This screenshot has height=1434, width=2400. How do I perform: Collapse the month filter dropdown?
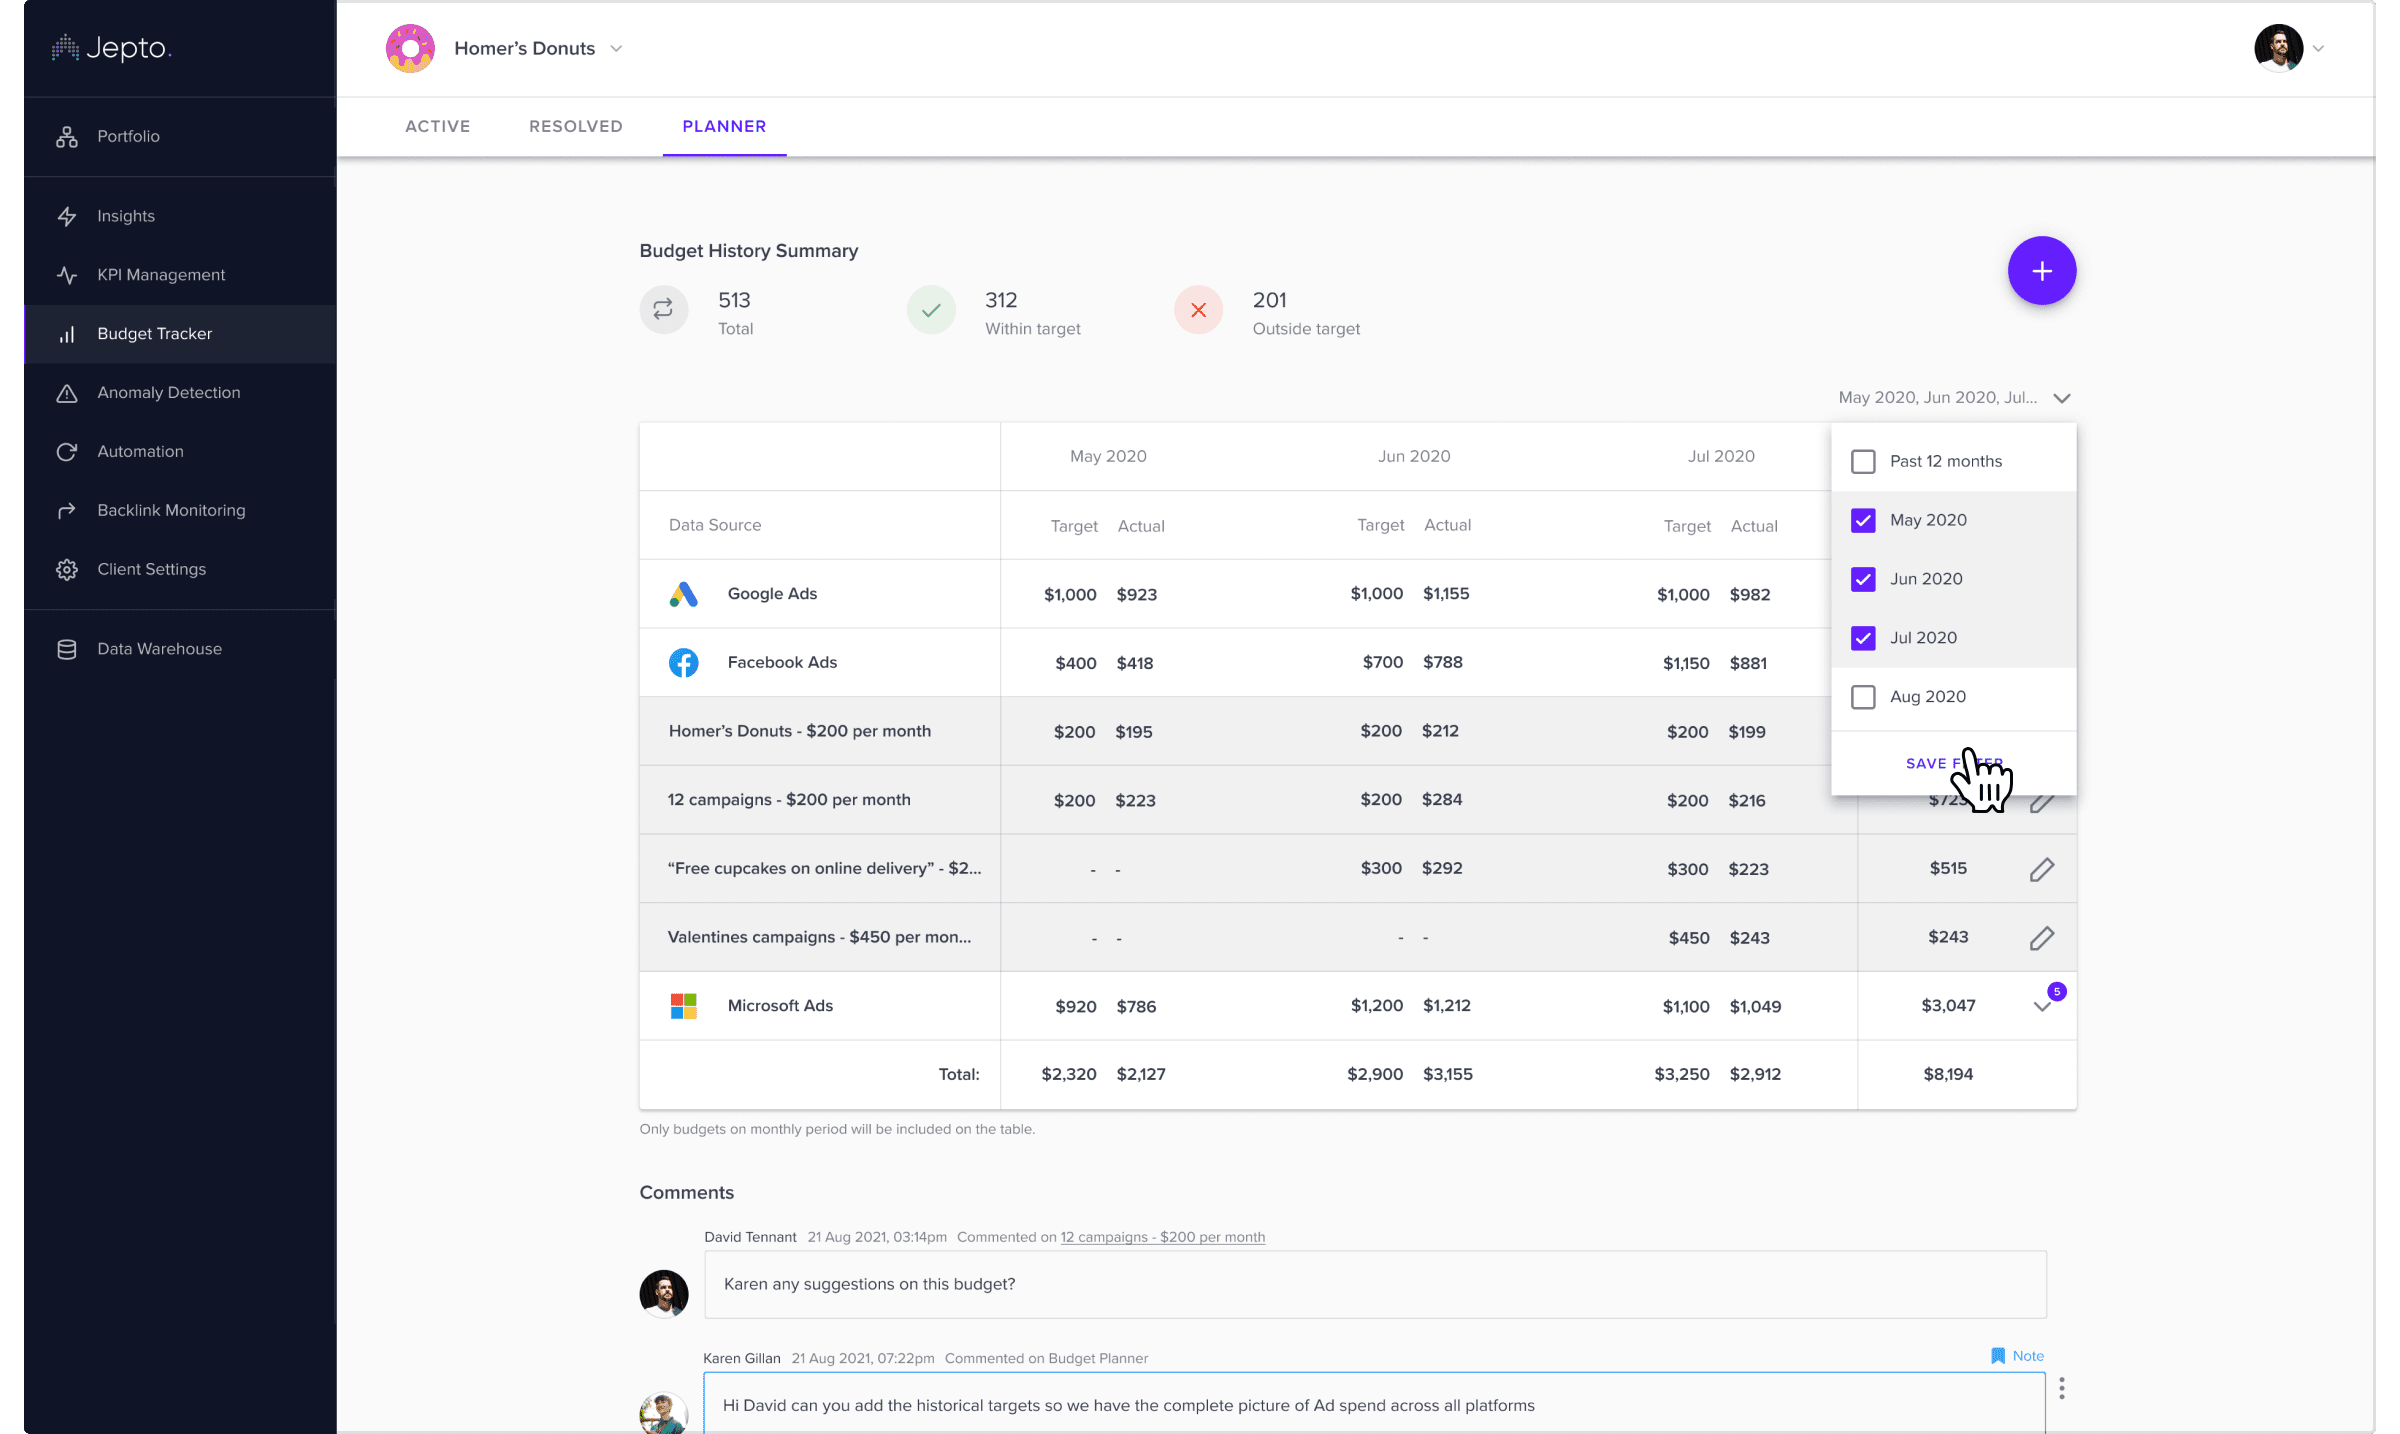[2061, 398]
